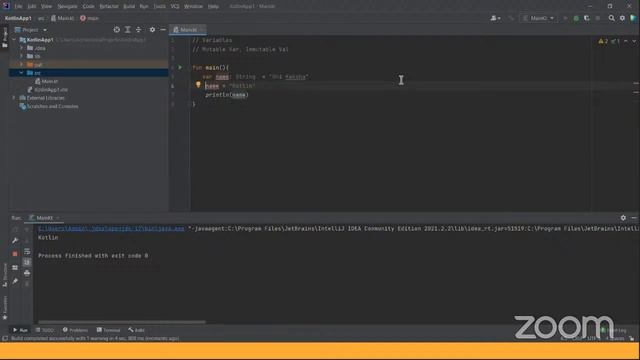Click KotlinApp1 in navigation breadcrumb
The image size is (640, 360).
18,18
